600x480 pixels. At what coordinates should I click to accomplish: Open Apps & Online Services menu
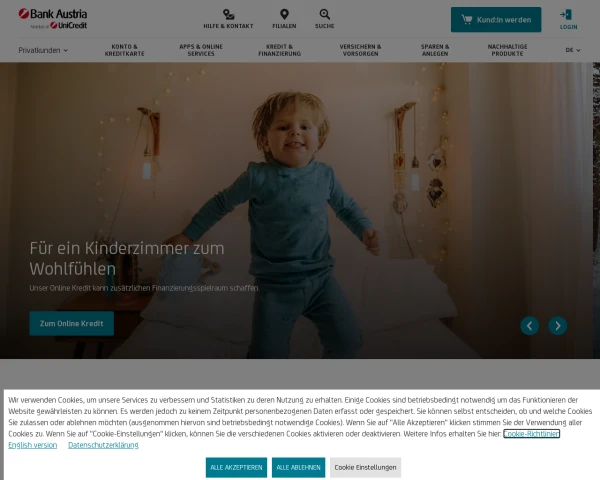pos(201,50)
